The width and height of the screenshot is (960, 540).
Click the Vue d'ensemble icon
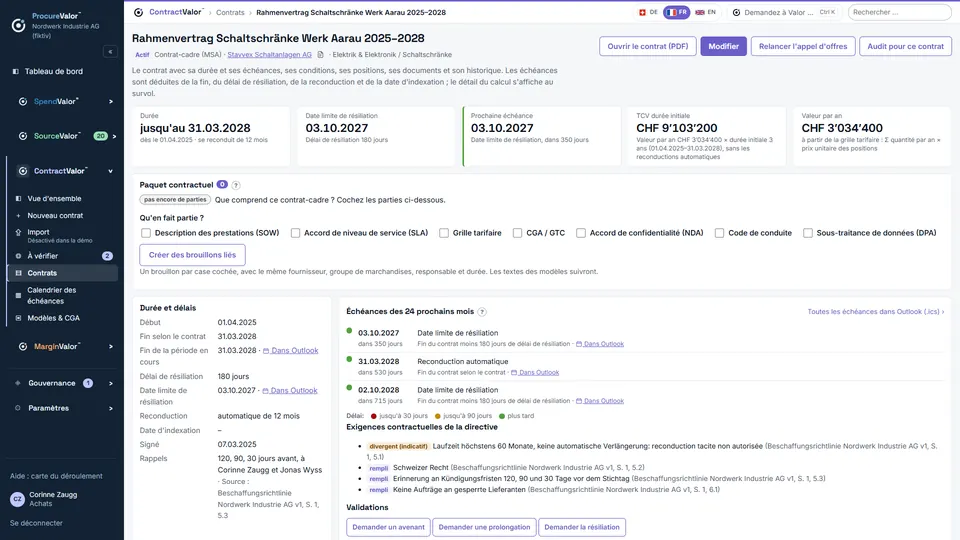pyautogui.click(x=18, y=199)
